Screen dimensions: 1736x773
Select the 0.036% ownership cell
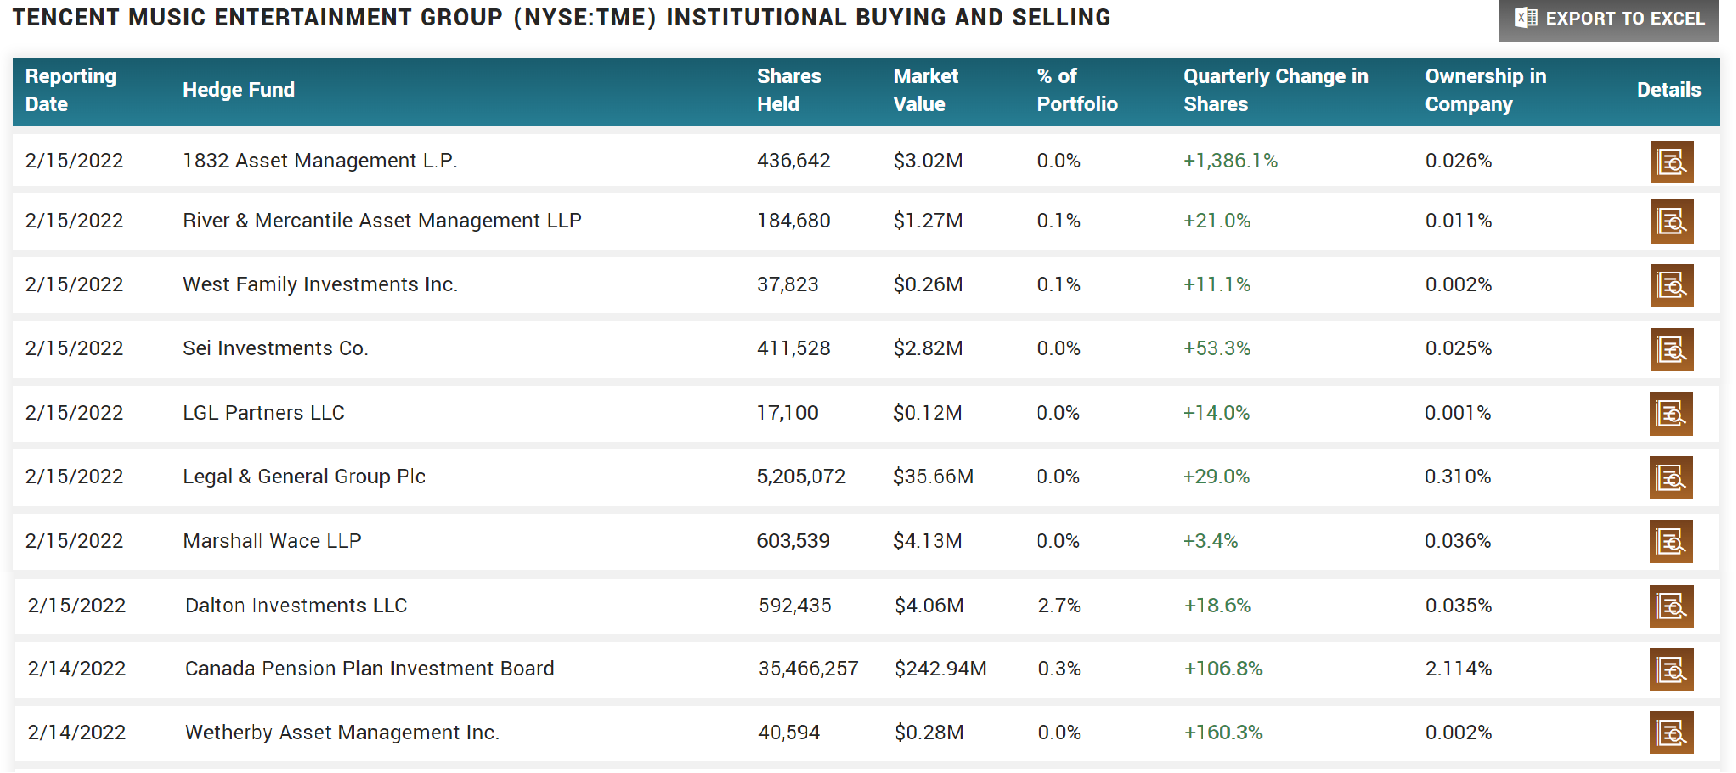tap(1458, 541)
